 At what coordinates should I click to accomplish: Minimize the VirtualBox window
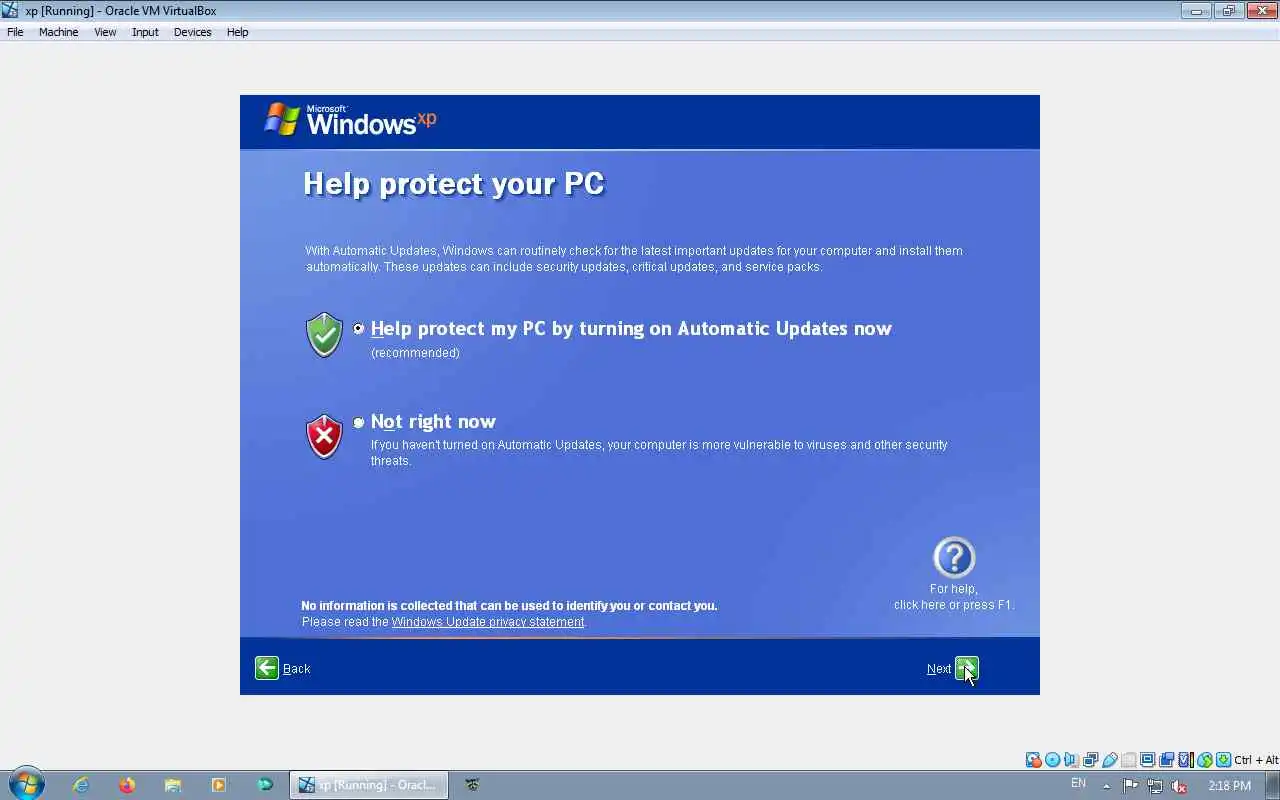[x=1195, y=11]
